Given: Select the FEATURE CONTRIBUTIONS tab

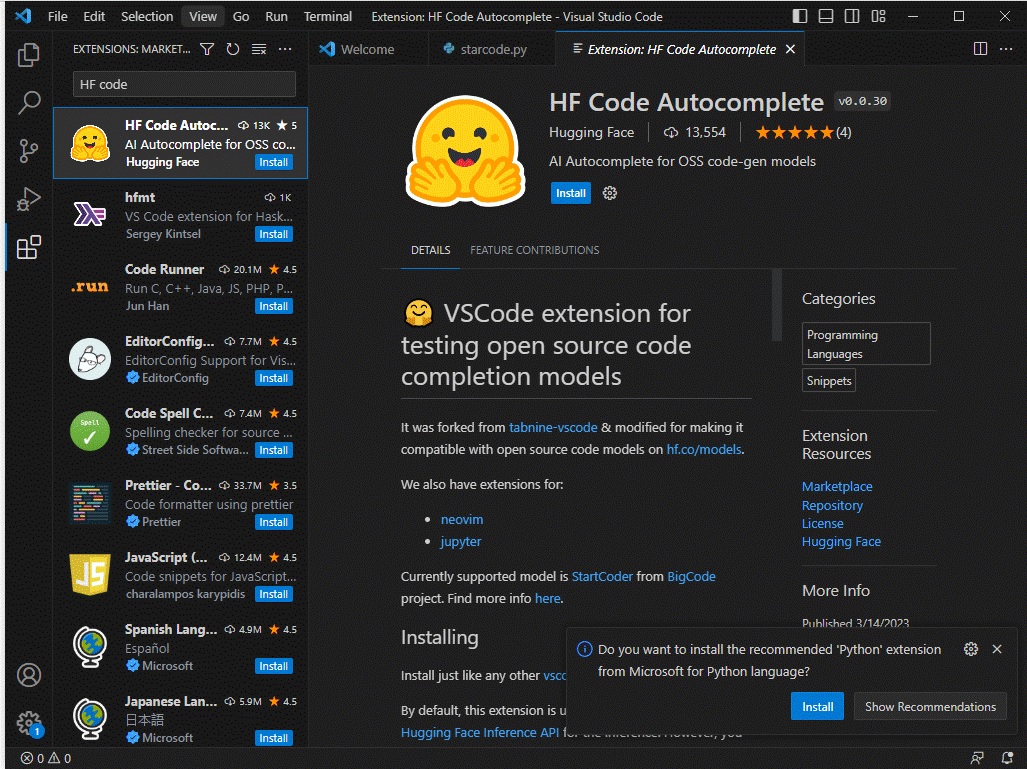Looking at the screenshot, I should coord(534,250).
